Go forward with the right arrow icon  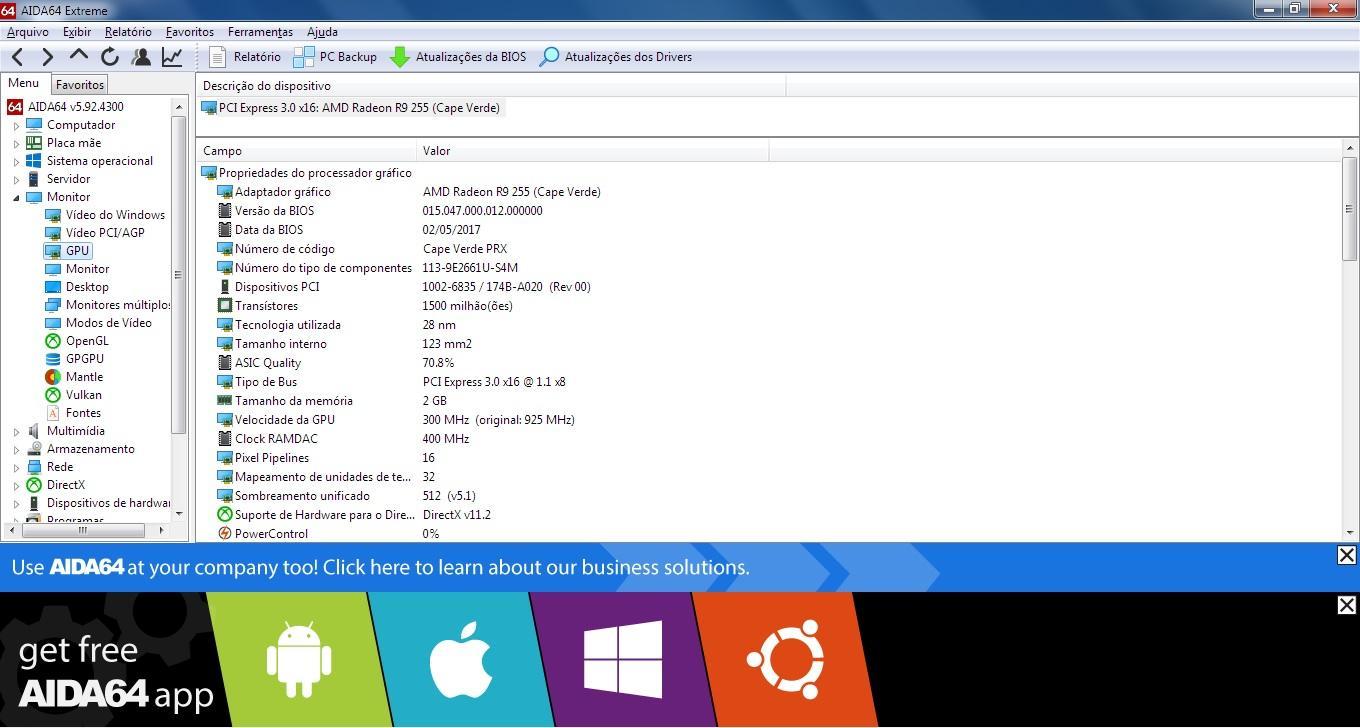(47, 57)
